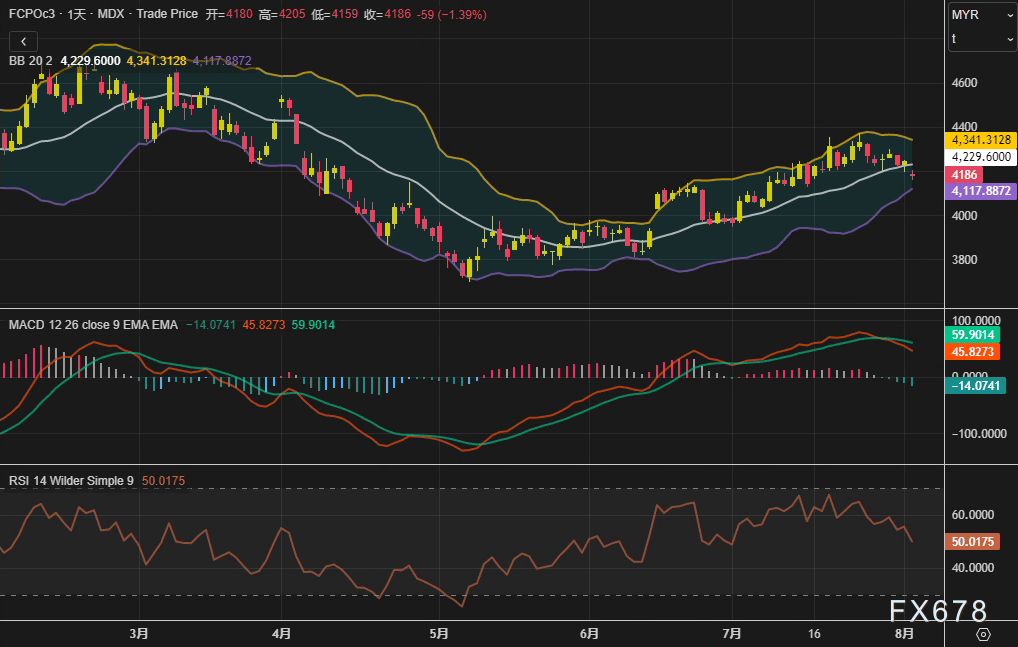The width and height of the screenshot is (1018, 647).
Task: Expand the 't' unit dropdown
Action: pyautogui.click(x=982, y=39)
